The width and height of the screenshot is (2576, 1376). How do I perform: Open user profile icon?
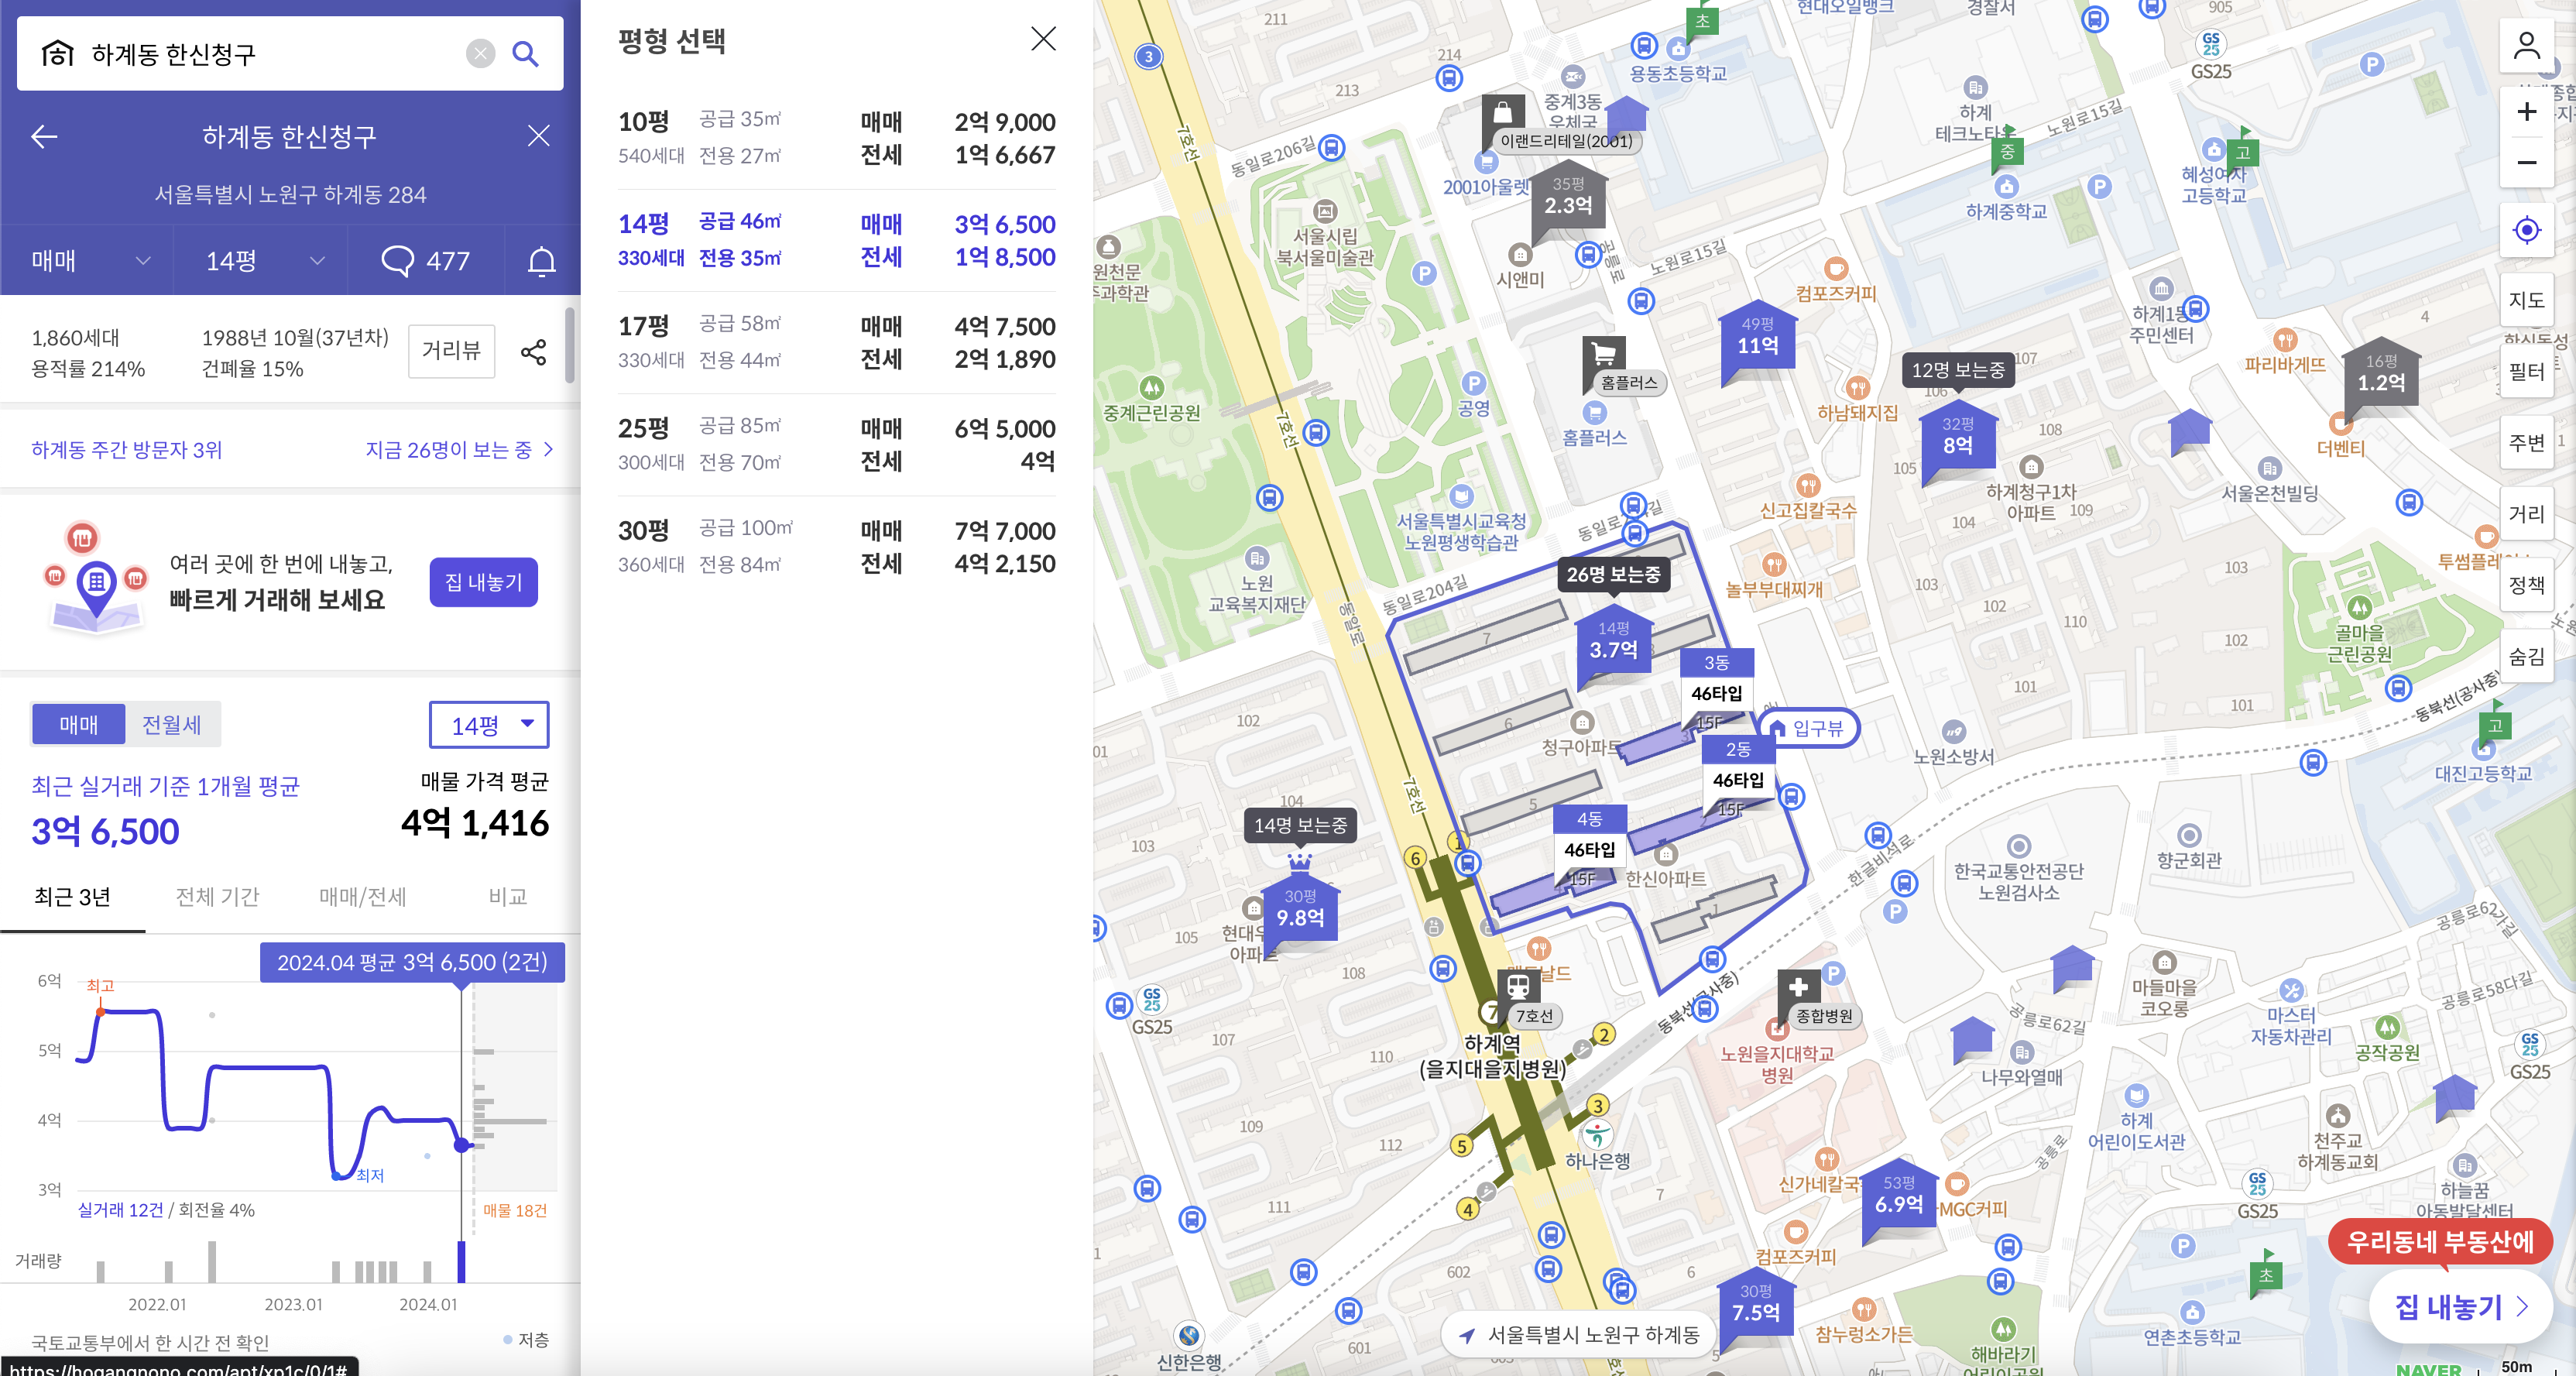coord(2526,46)
